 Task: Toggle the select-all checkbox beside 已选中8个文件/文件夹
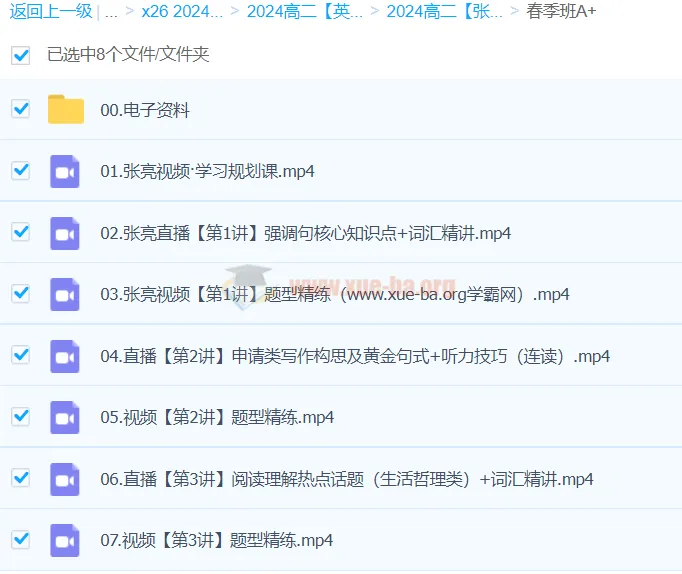tap(20, 55)
